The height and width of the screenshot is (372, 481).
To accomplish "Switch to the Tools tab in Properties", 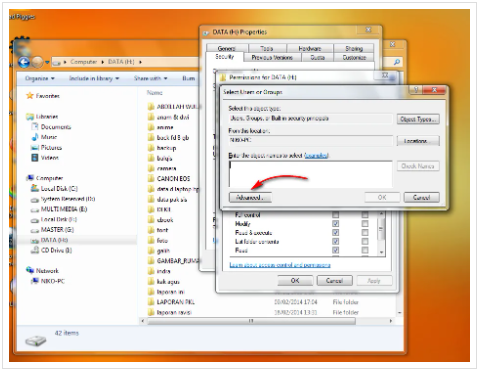I will (x=266, y=48).
